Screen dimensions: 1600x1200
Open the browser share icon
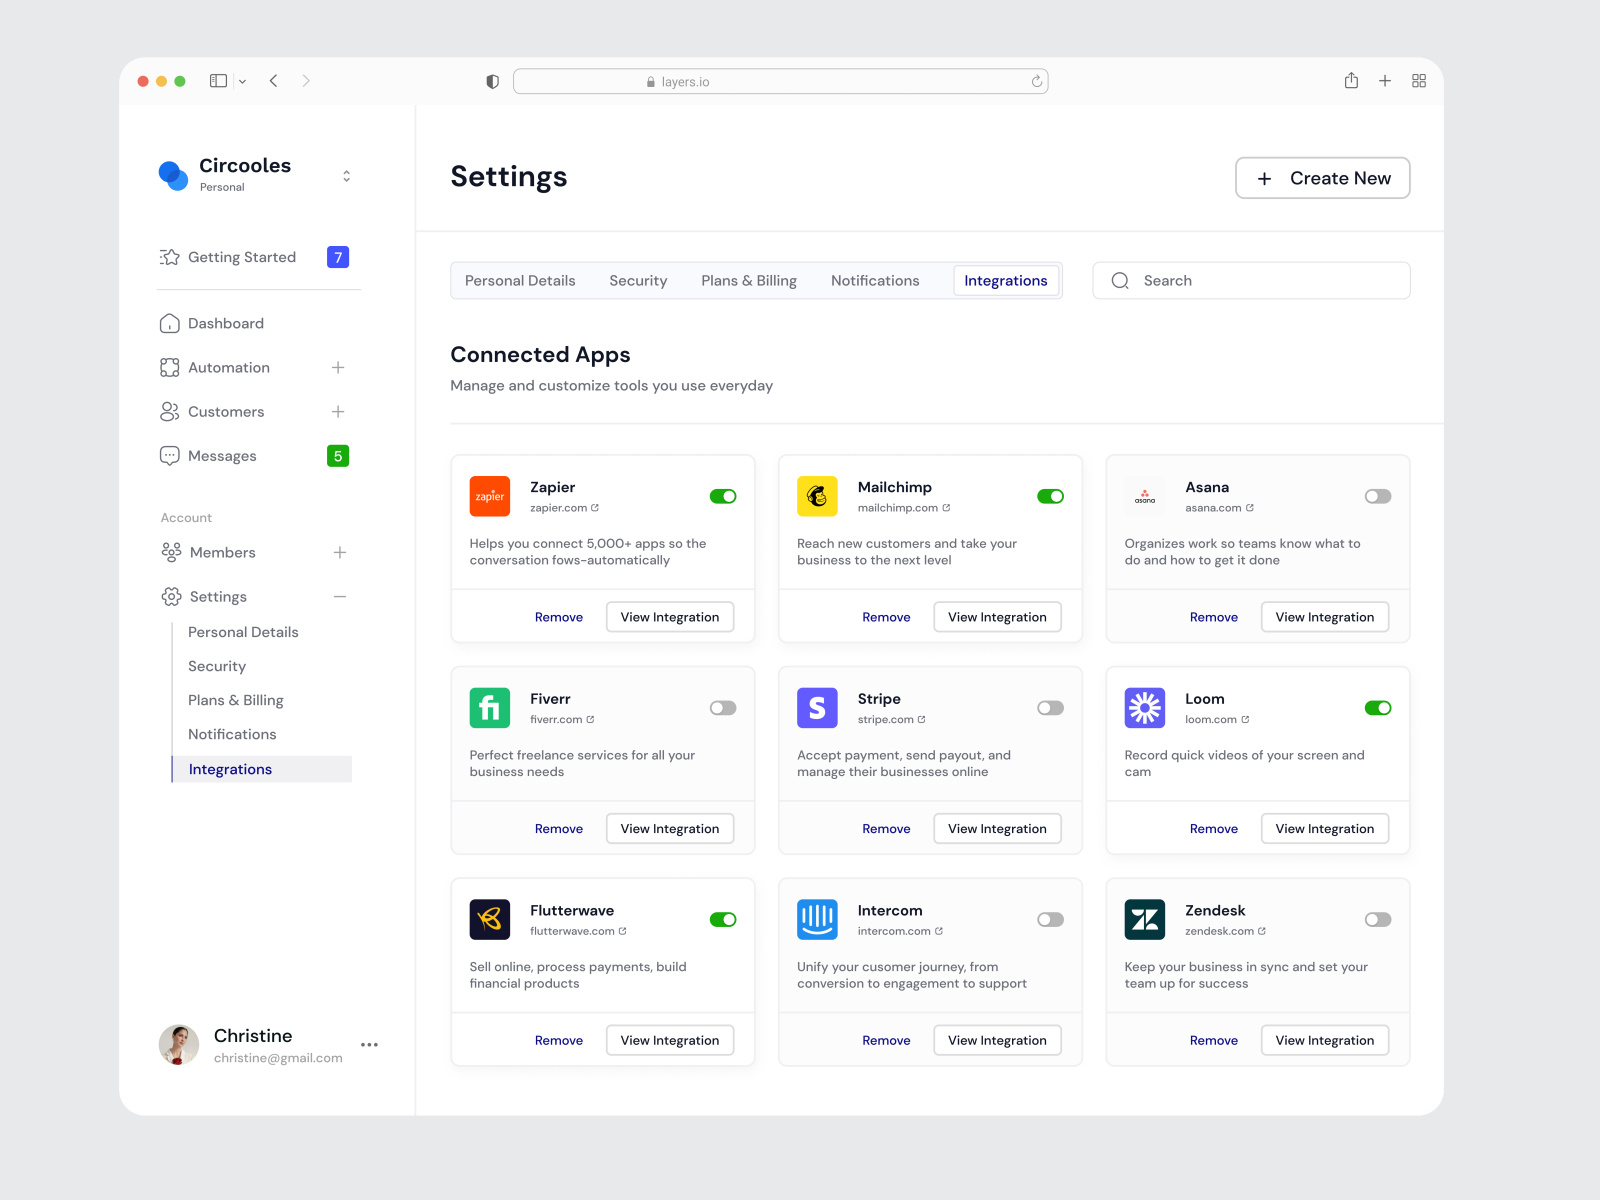pyautogui.click(x=1351, y=81)
